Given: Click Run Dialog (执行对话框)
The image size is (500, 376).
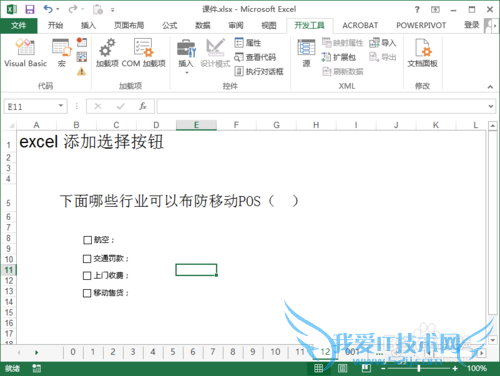Looking at the screenshot, I should pos(259,71).
